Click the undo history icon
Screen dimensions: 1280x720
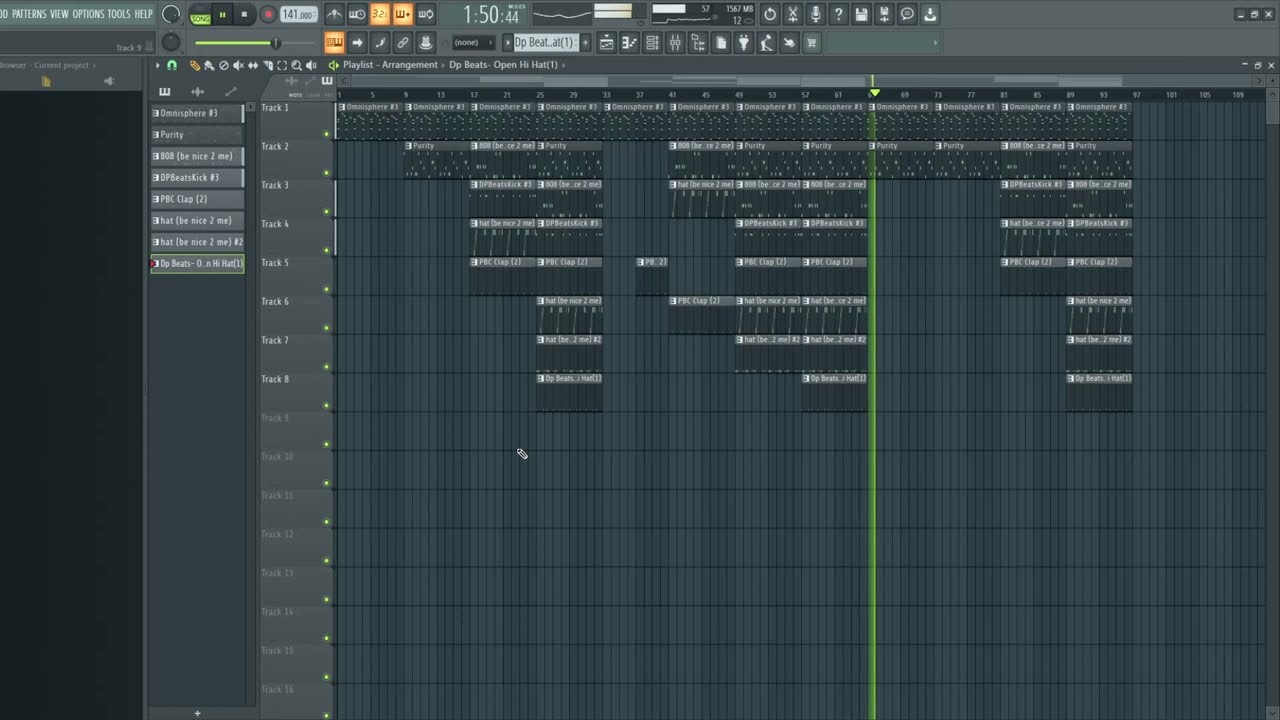click(770, 14)
